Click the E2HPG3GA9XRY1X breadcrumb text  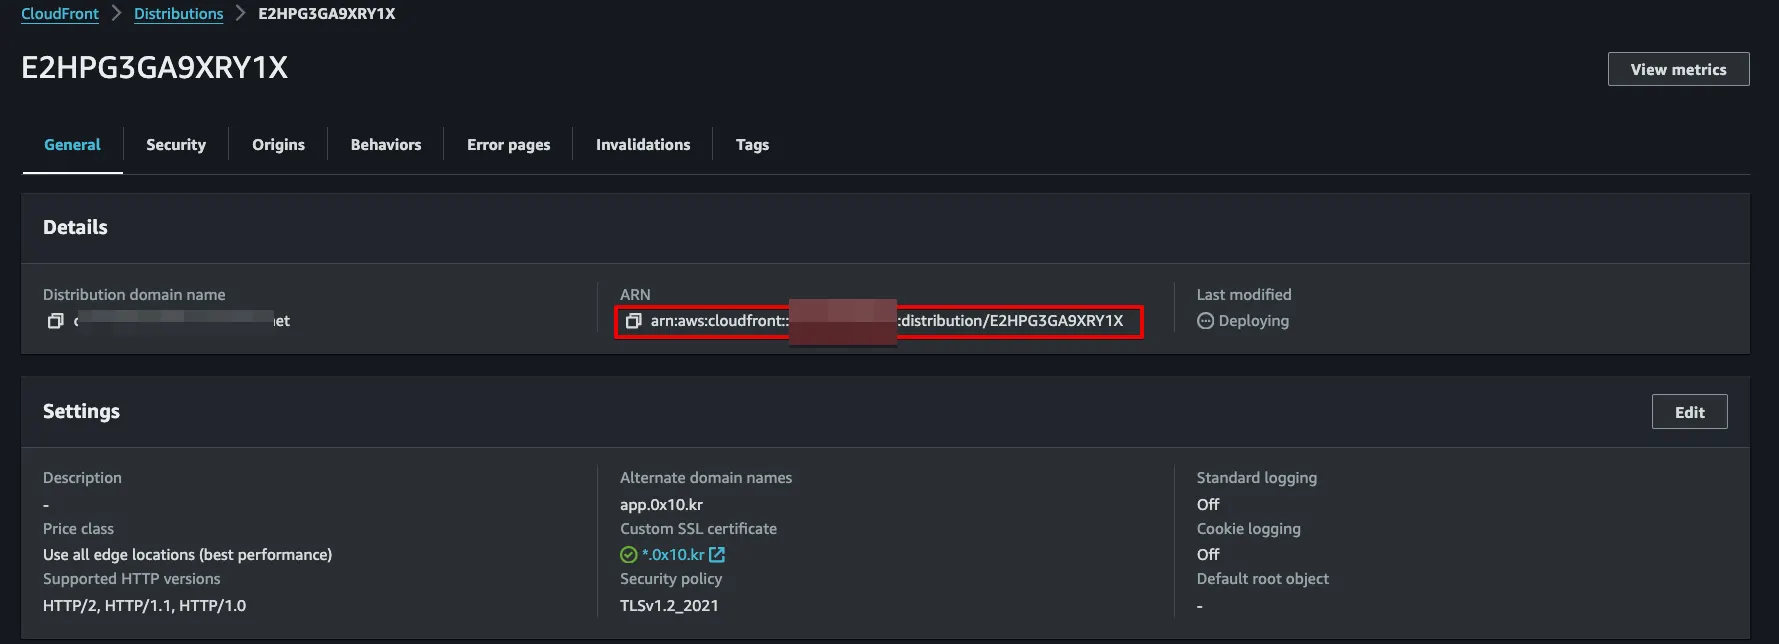326,14
